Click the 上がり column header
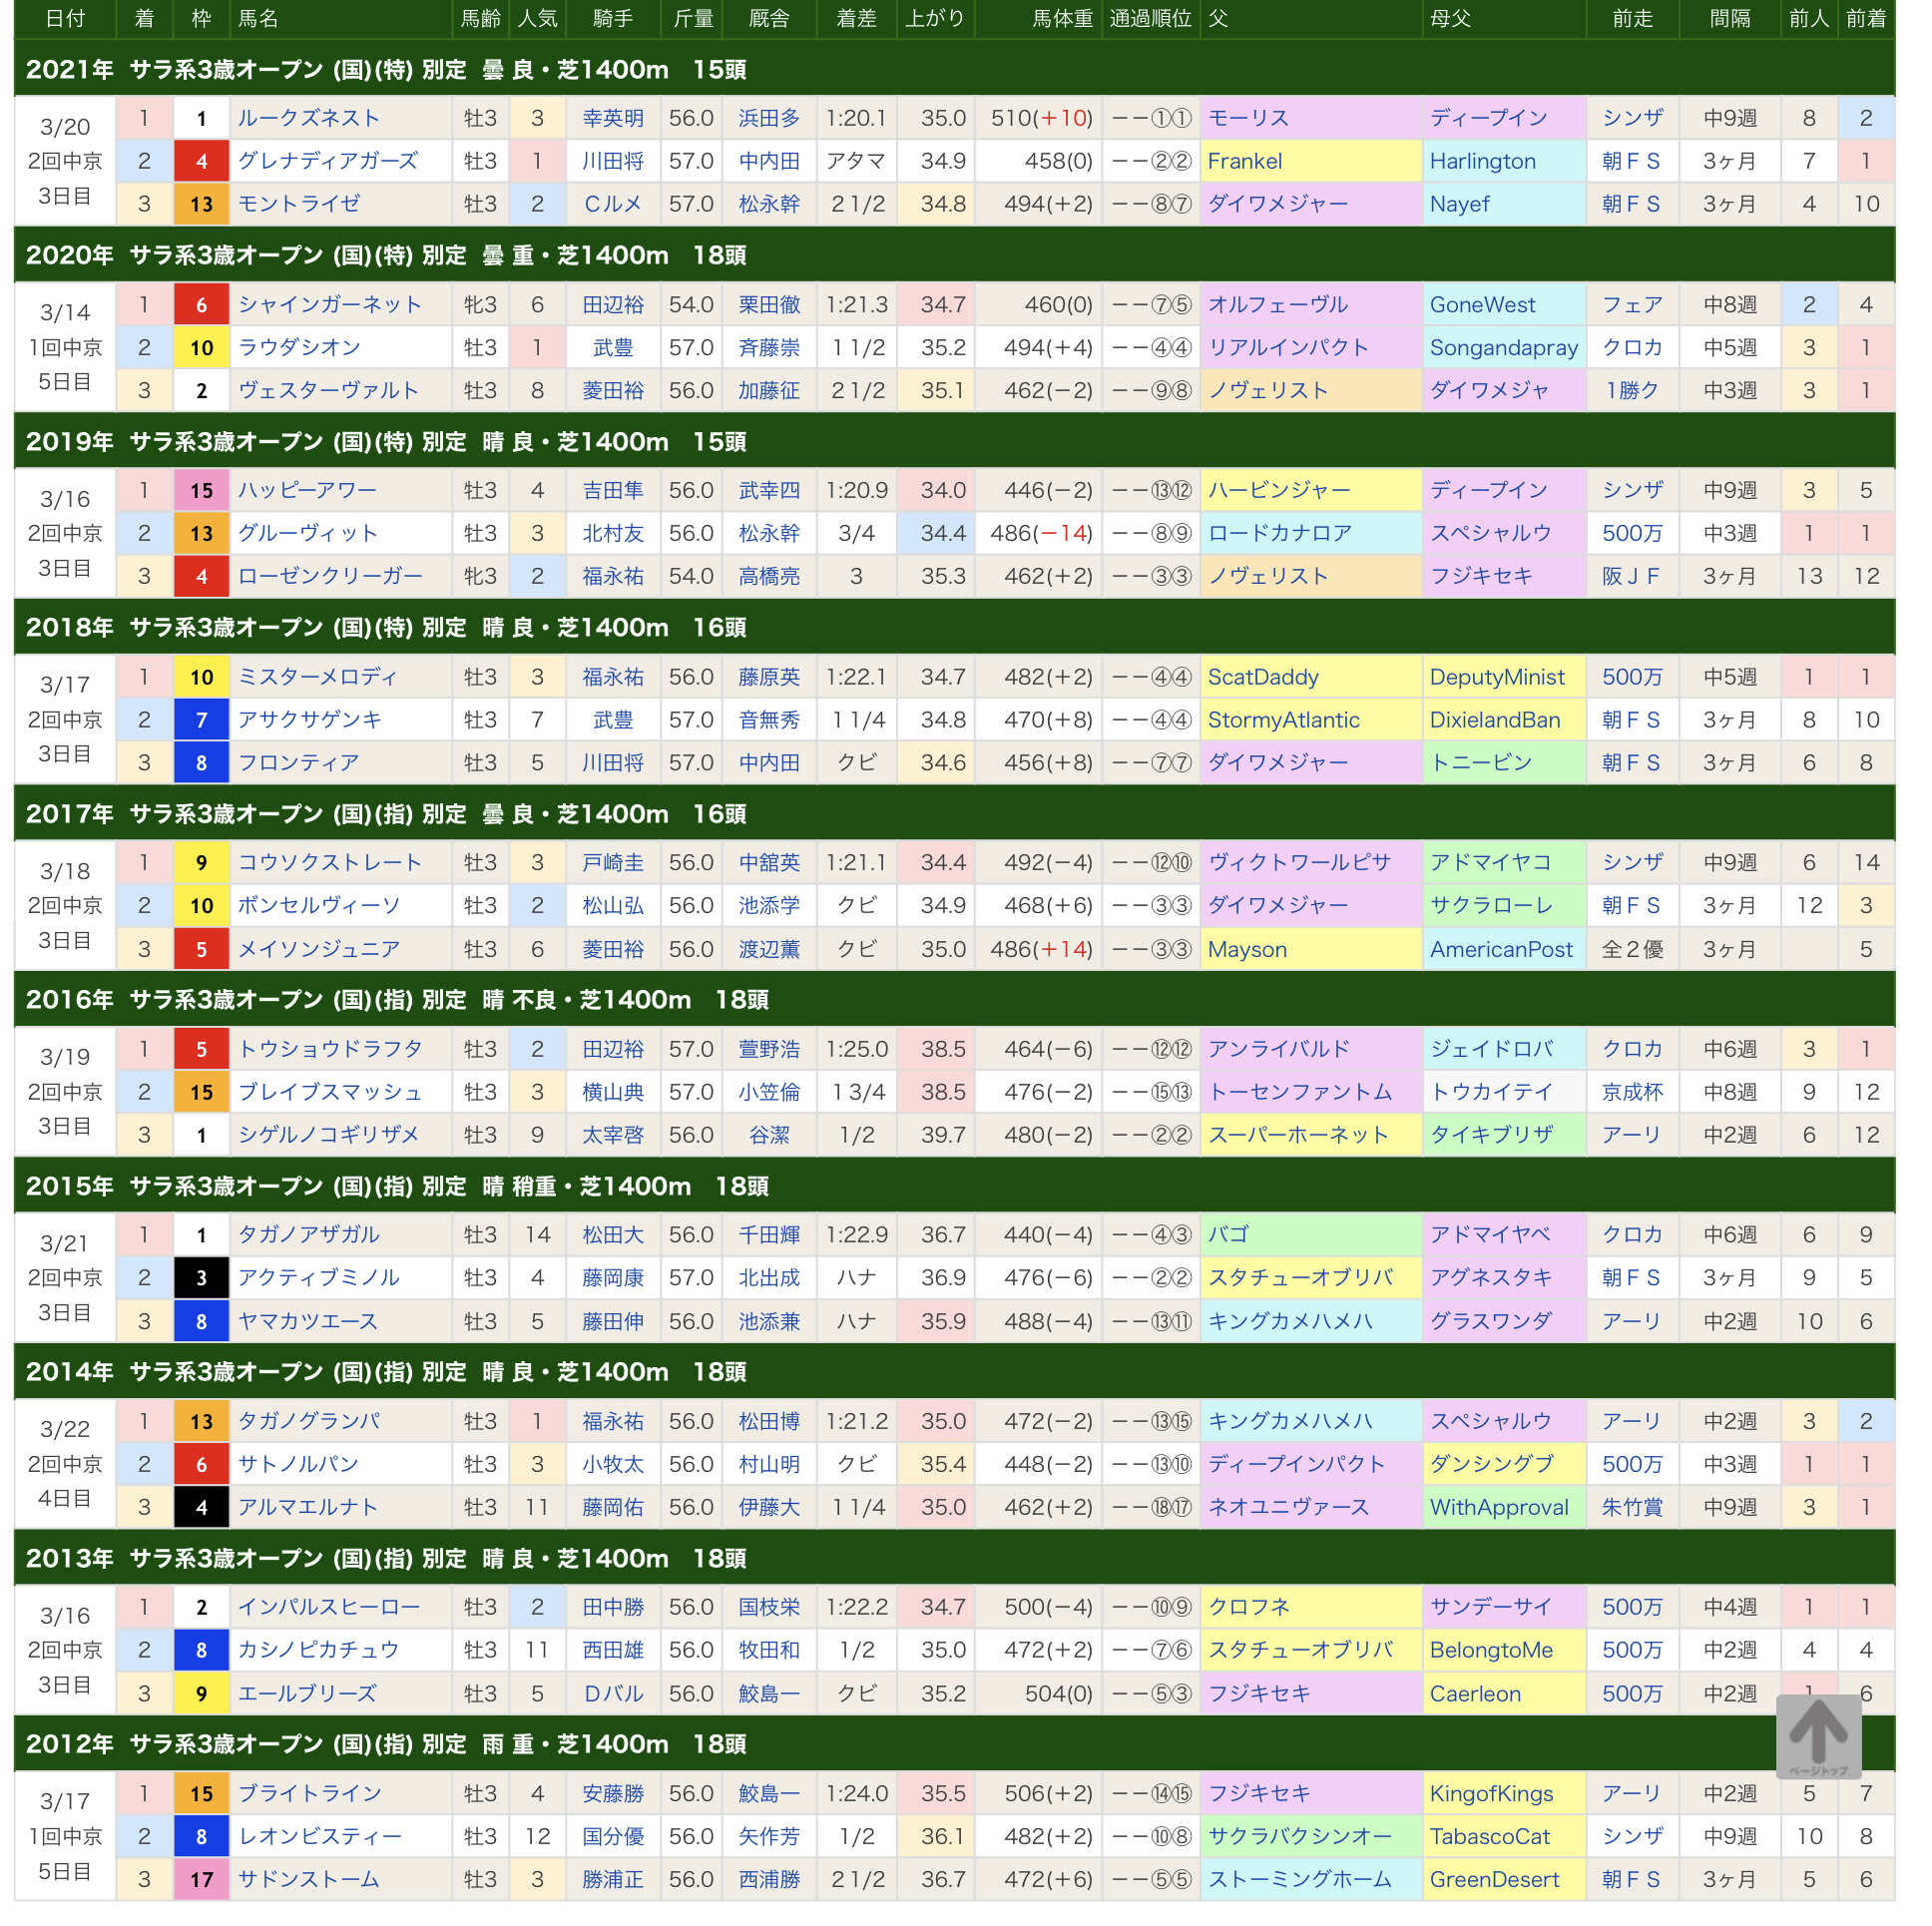This screenshot has height=1926, width=1932. point(935,19)
